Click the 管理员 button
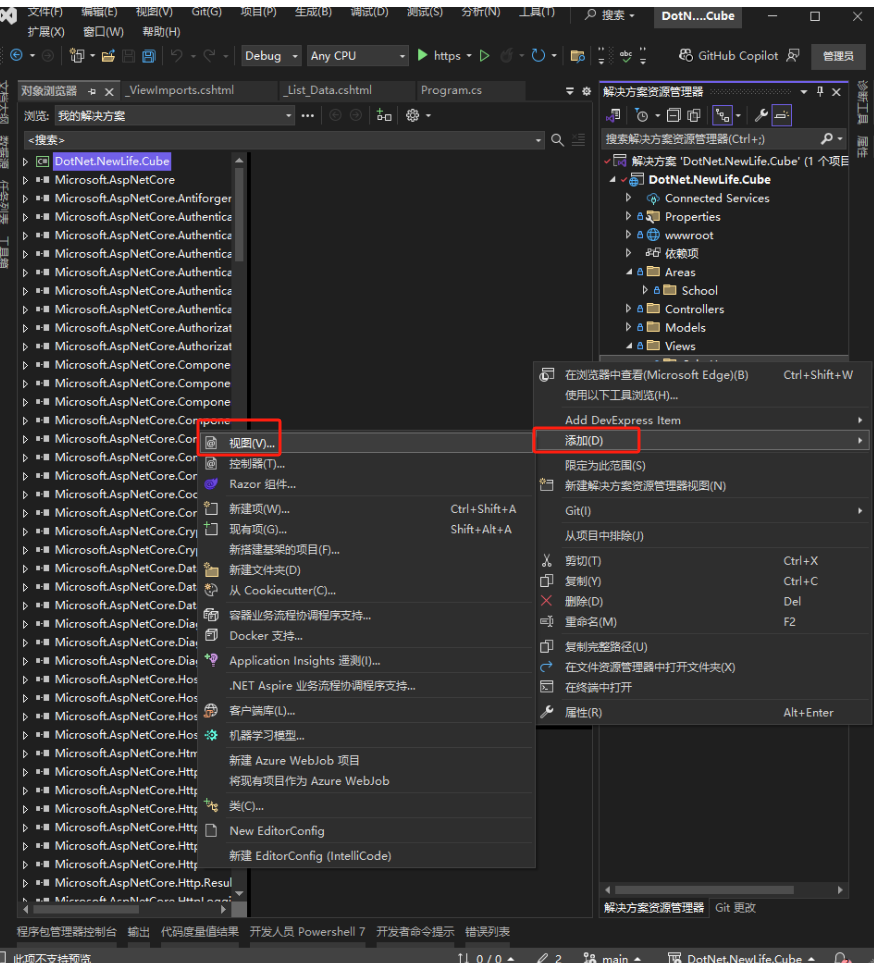874x963 pixels. point(838,57)
